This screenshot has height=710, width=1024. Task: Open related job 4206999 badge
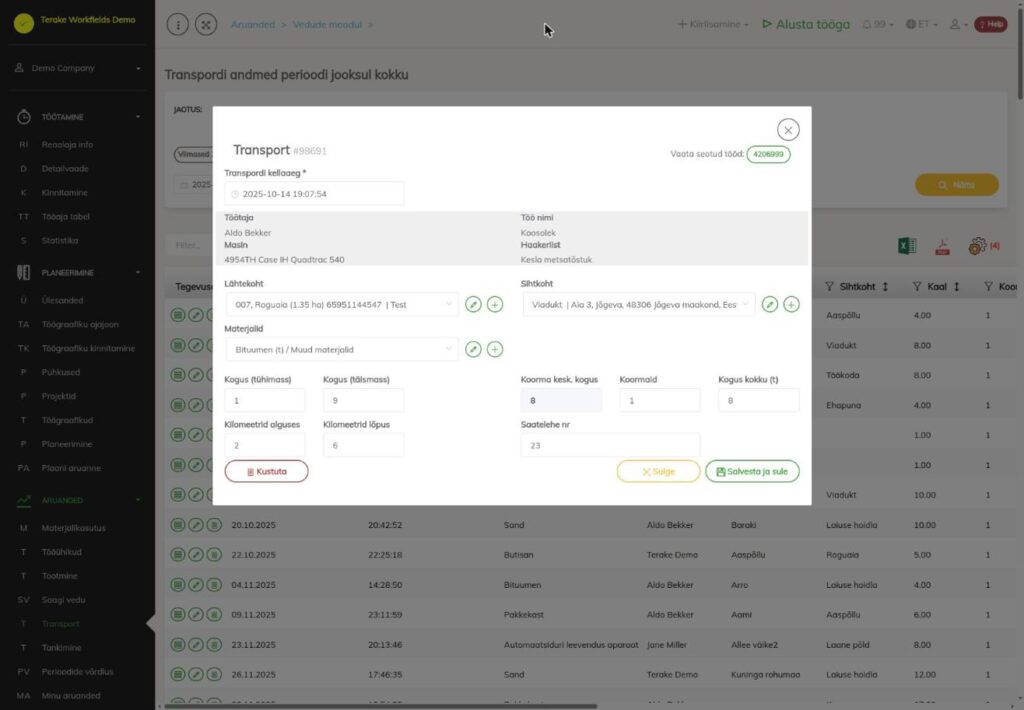768,154
